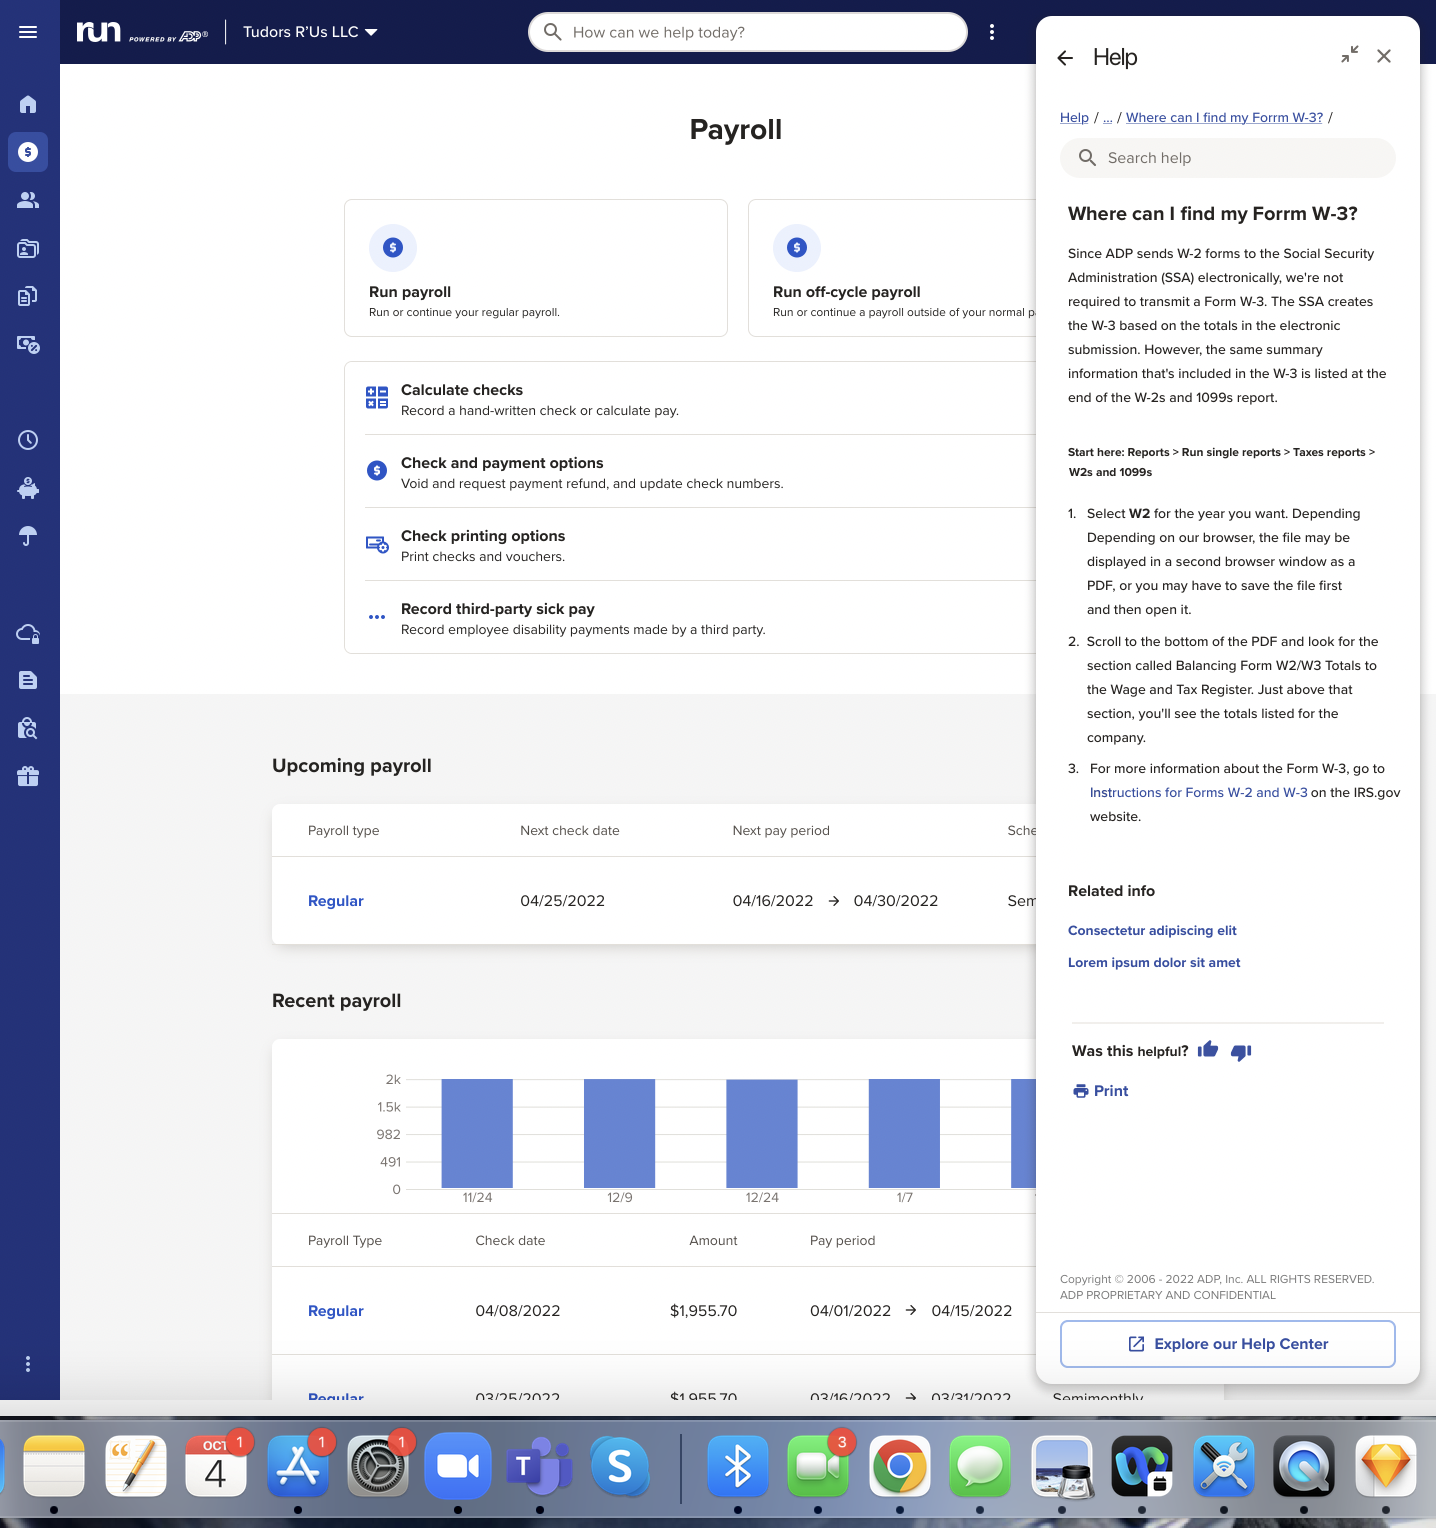Go to Home in the sidebar
Viewport: 1436px width, 1528px height.
point(28,104)
